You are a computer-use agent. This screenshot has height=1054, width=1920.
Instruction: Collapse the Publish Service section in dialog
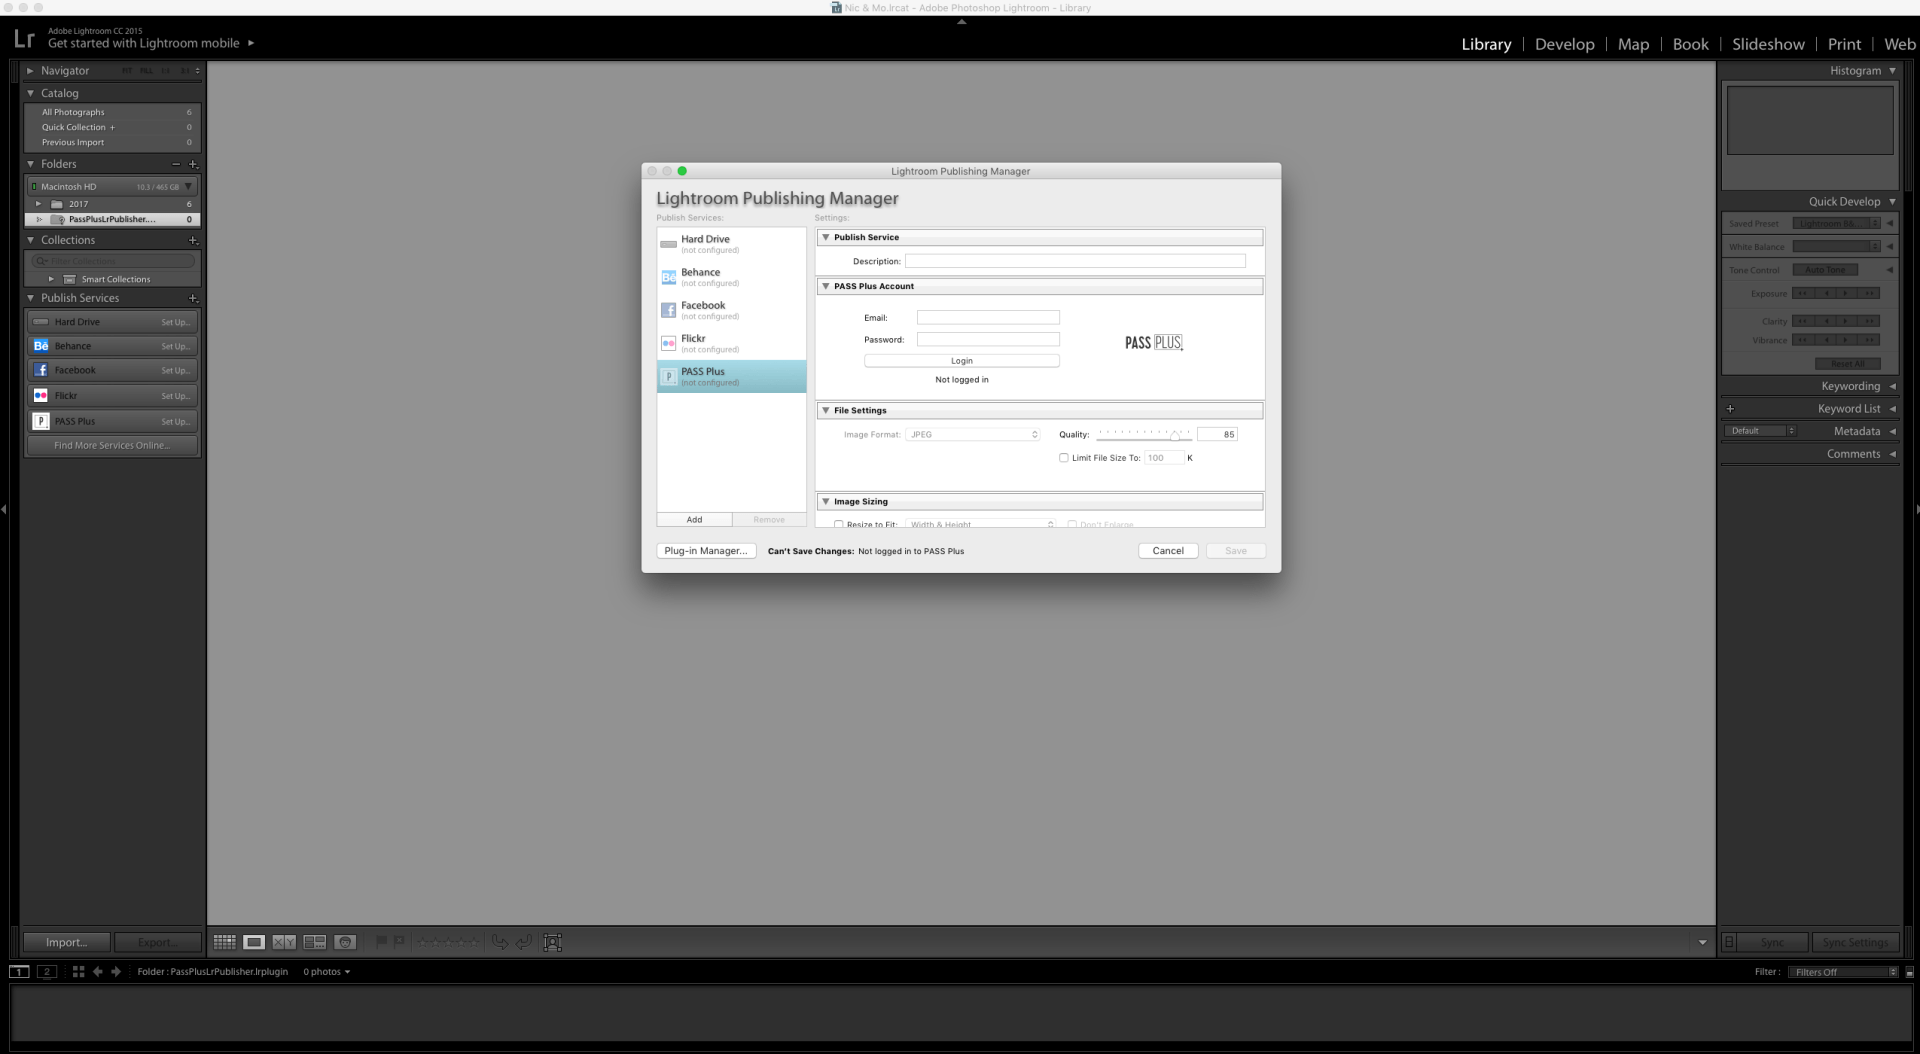(x=826, y=237)
